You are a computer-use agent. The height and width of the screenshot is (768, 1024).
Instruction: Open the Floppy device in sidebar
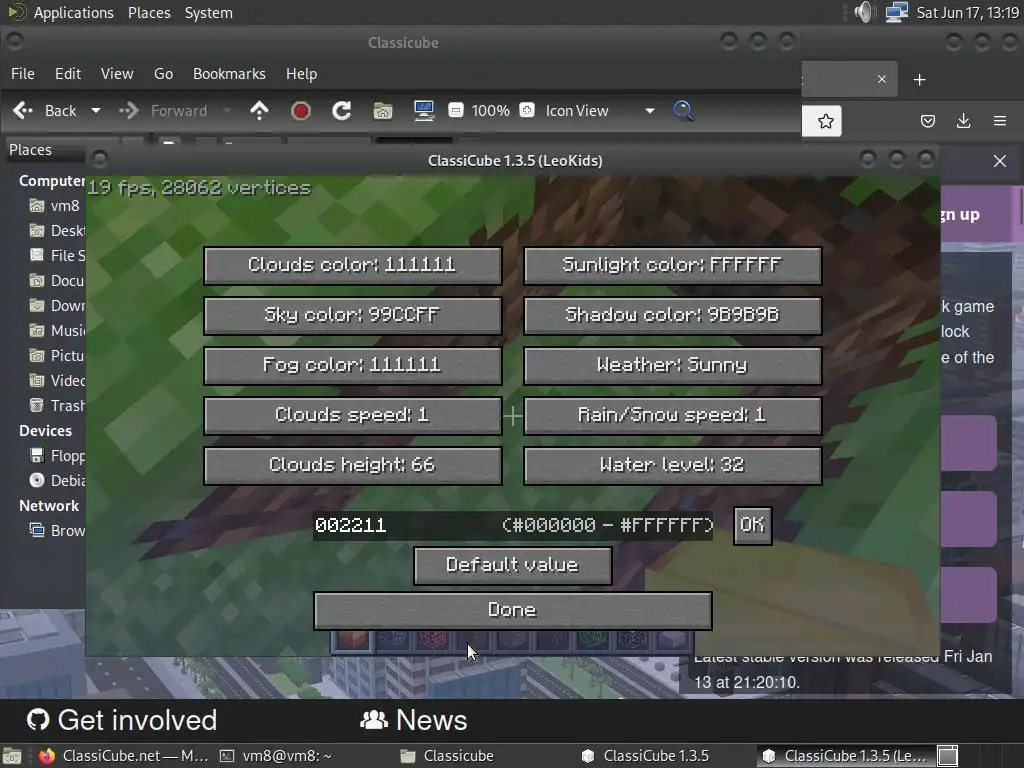point(57,456)
